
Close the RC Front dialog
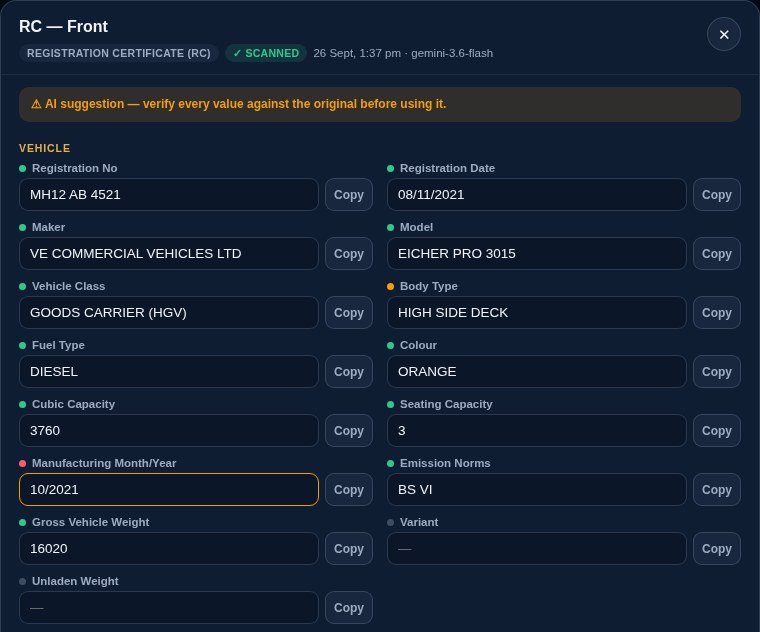point(723,34)
